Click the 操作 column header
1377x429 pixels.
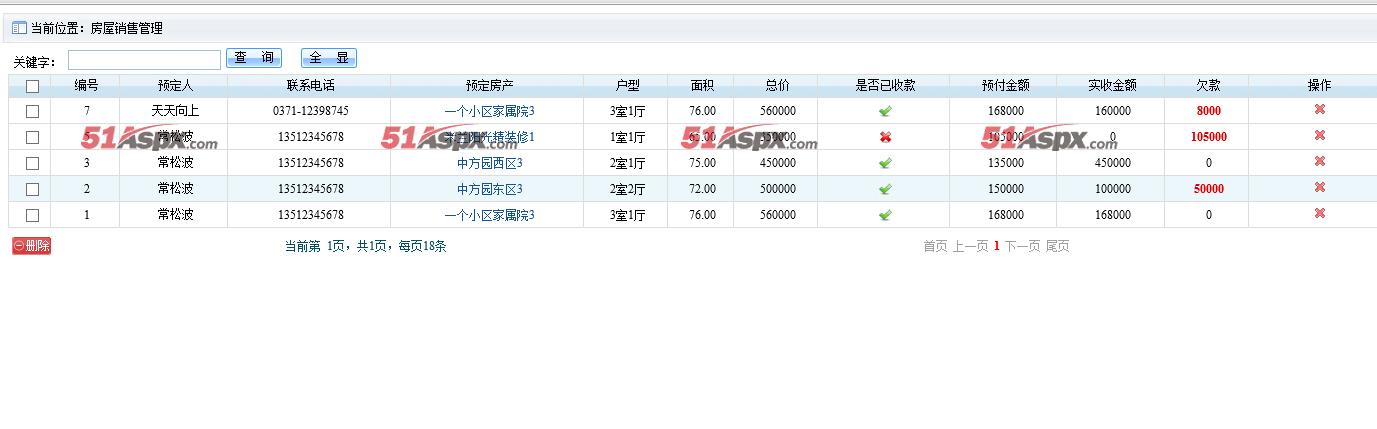point(1319,86)
